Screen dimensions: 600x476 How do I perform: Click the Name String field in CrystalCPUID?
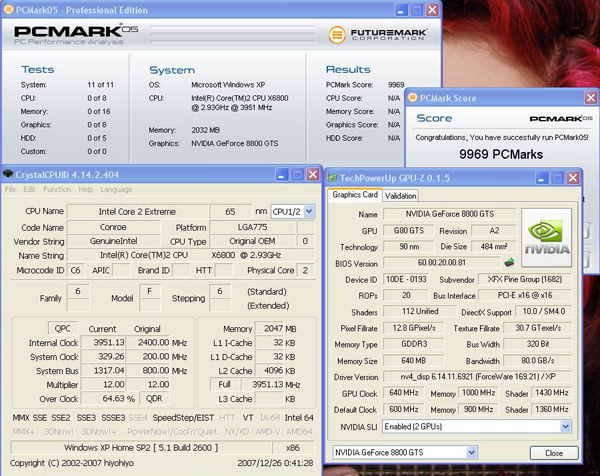pyautogui.click(x=191, y=255)
